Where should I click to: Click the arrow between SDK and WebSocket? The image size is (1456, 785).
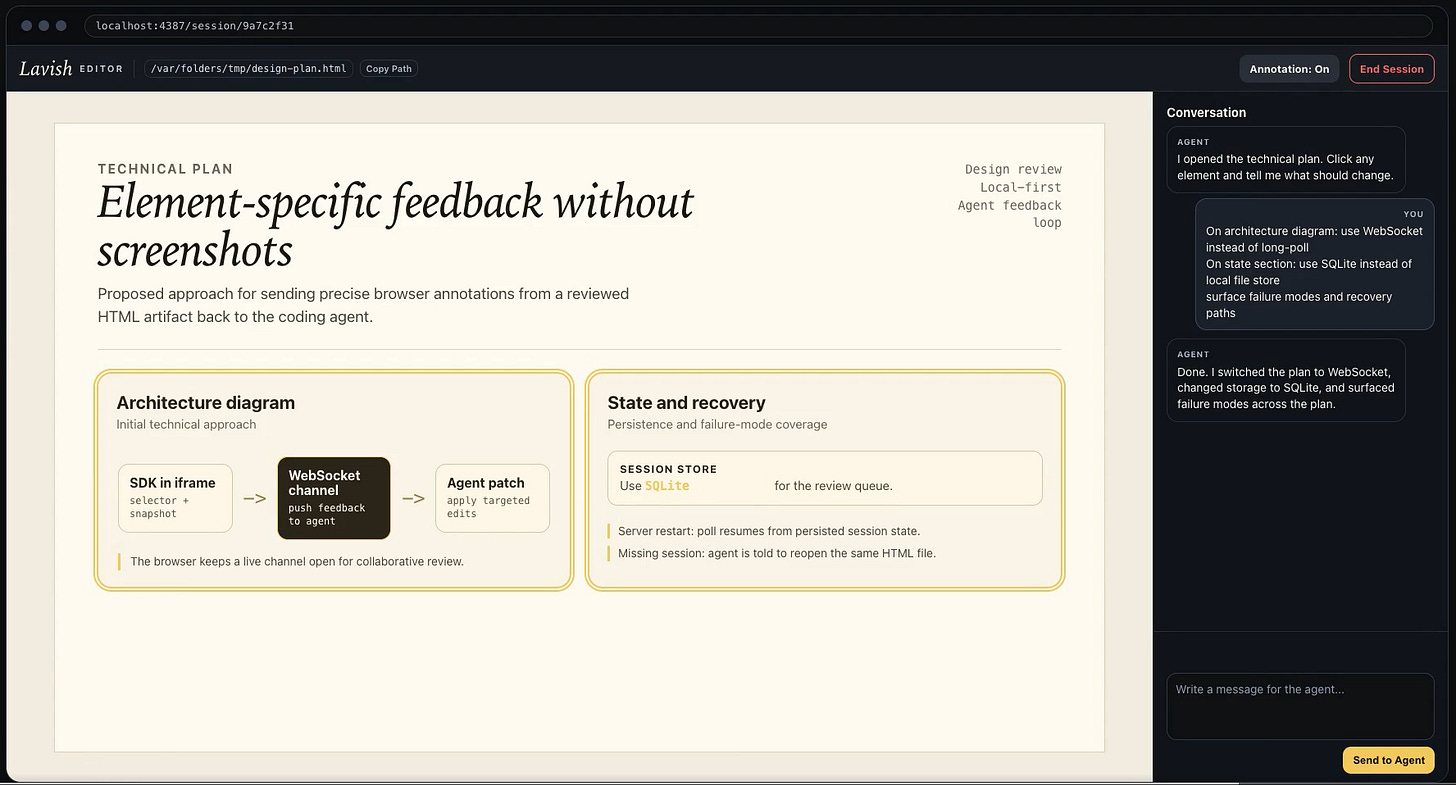(x=254, y=498)
